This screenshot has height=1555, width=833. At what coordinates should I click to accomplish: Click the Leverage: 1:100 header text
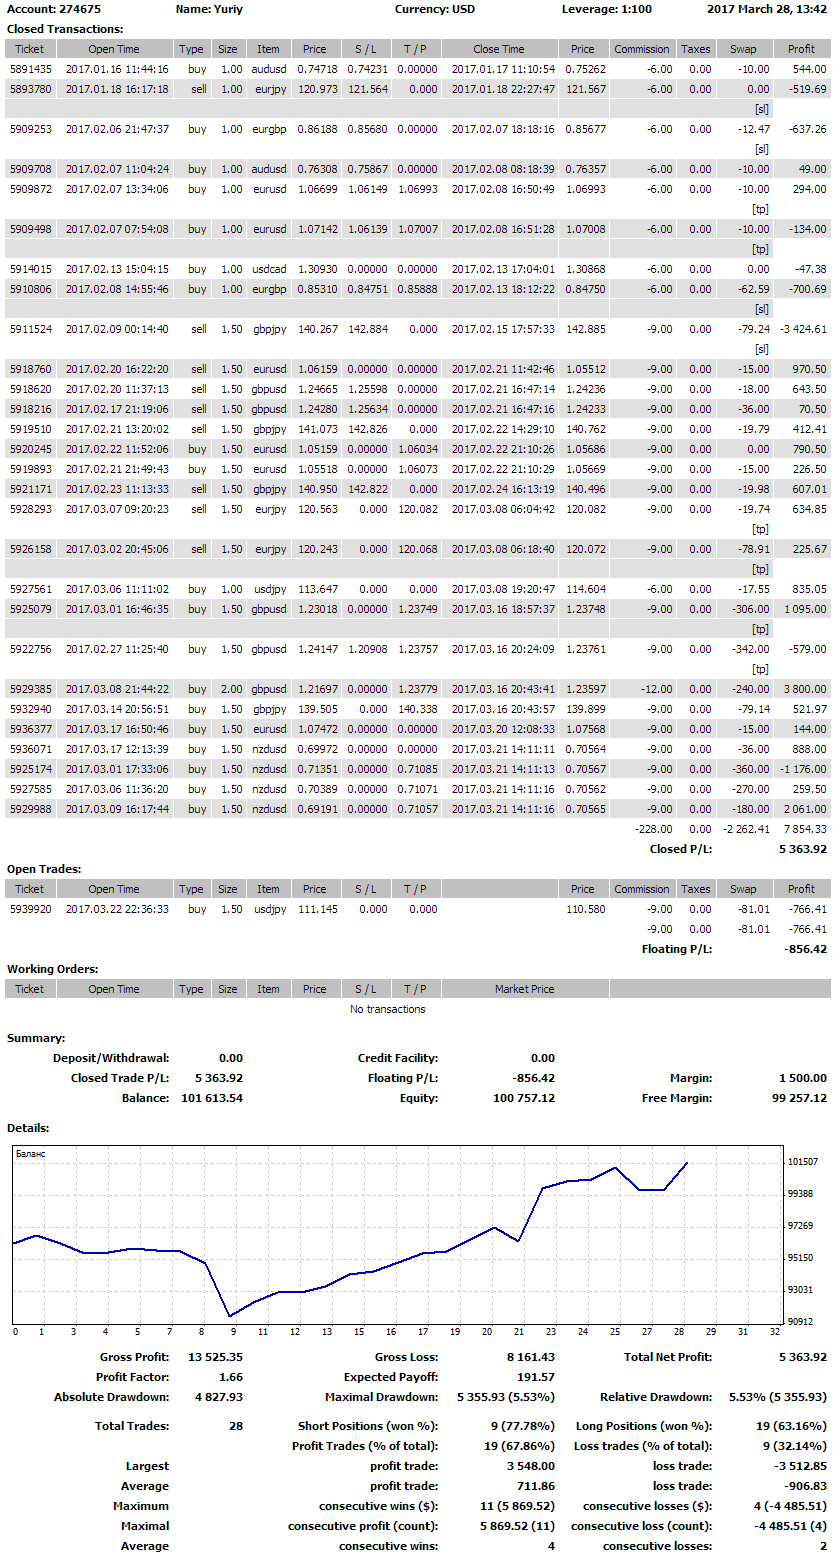(x=606, y=9)
